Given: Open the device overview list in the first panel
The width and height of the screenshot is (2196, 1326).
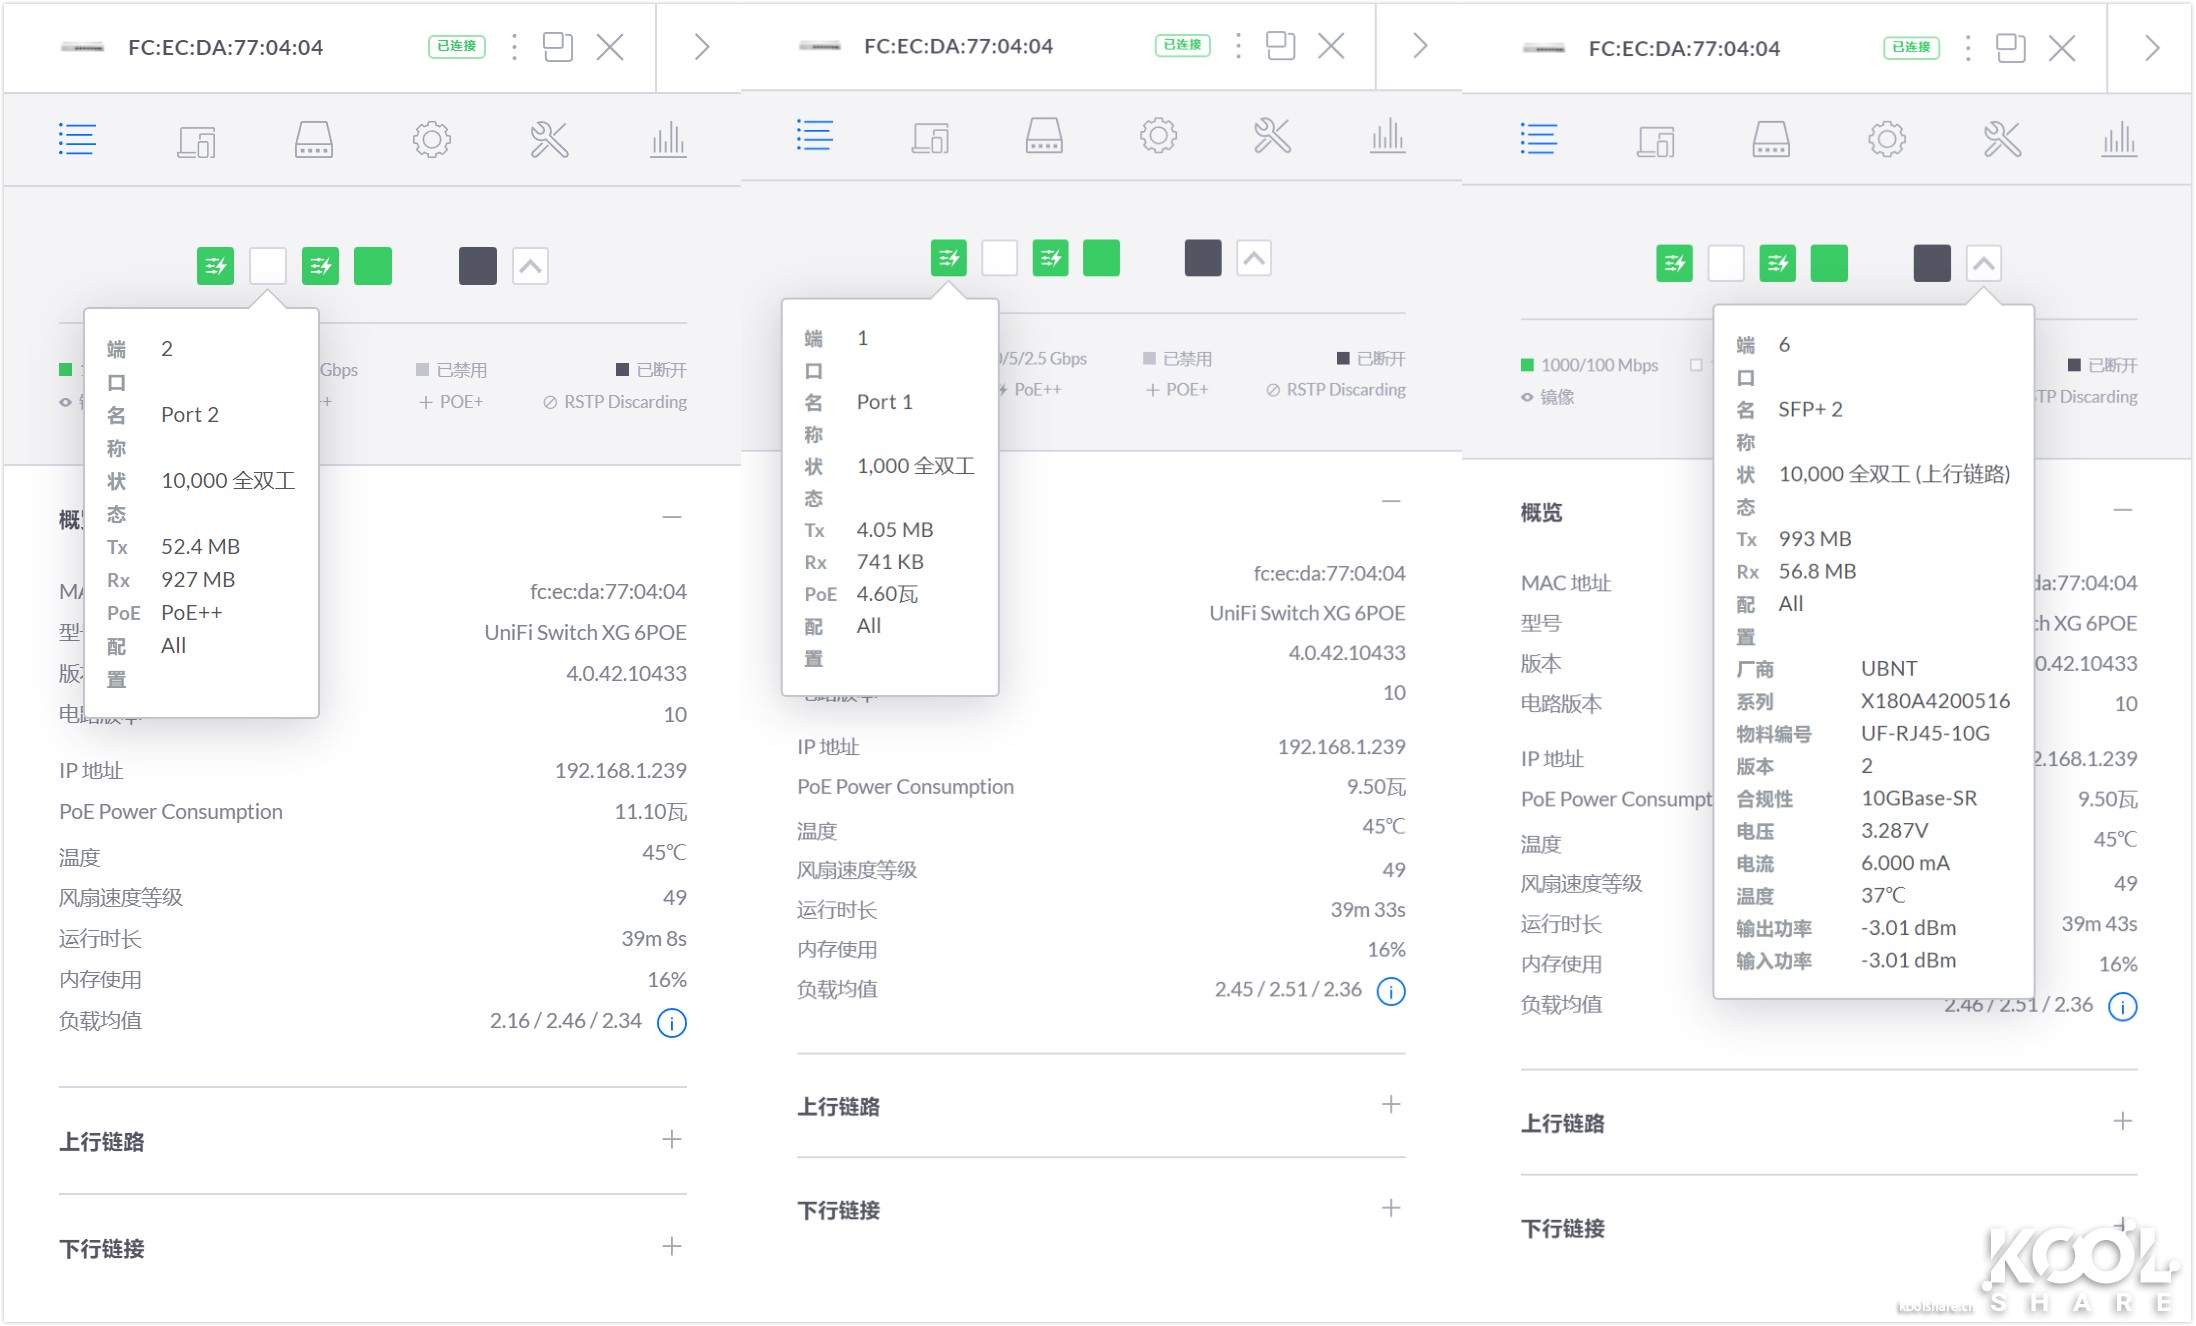Looking at the screenshot, I should (x=77, y=139).
